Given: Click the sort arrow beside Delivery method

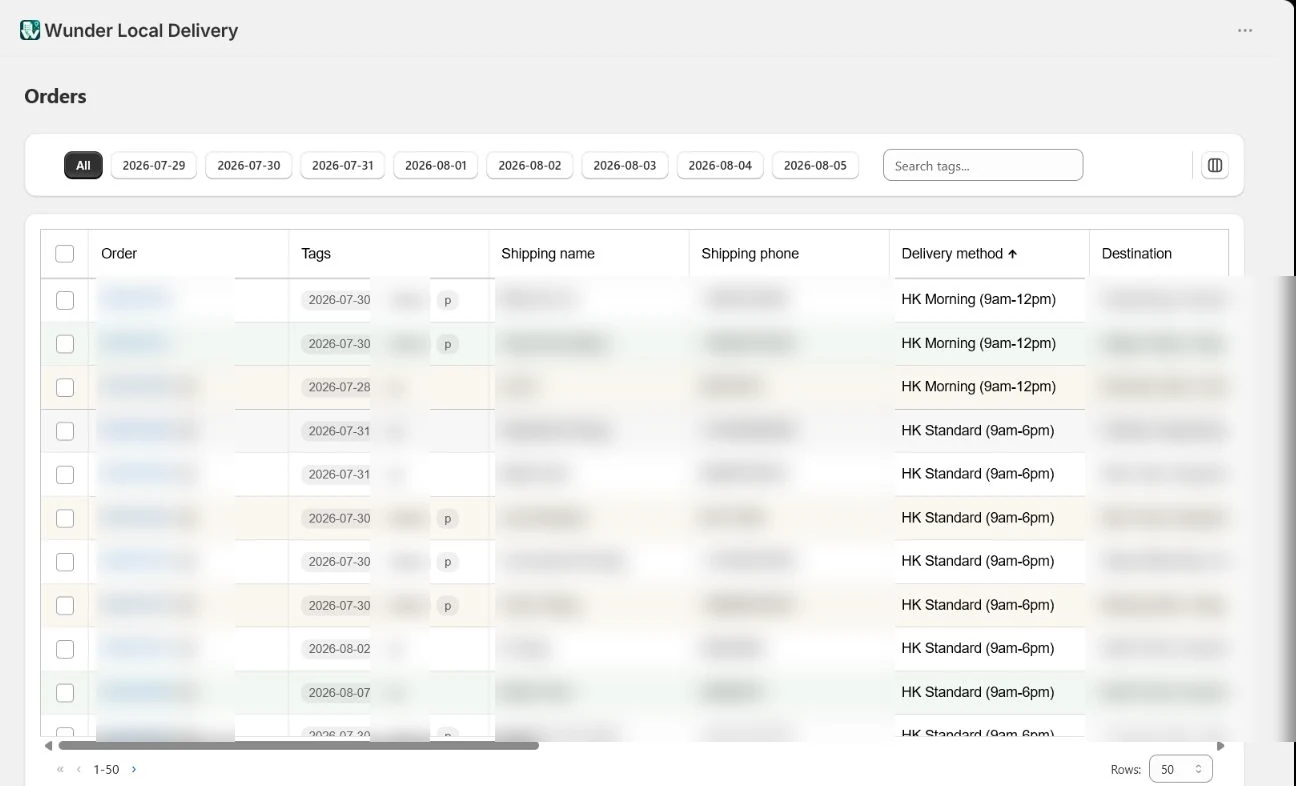Looking at the screenshot, I should tap(1012, 254).
